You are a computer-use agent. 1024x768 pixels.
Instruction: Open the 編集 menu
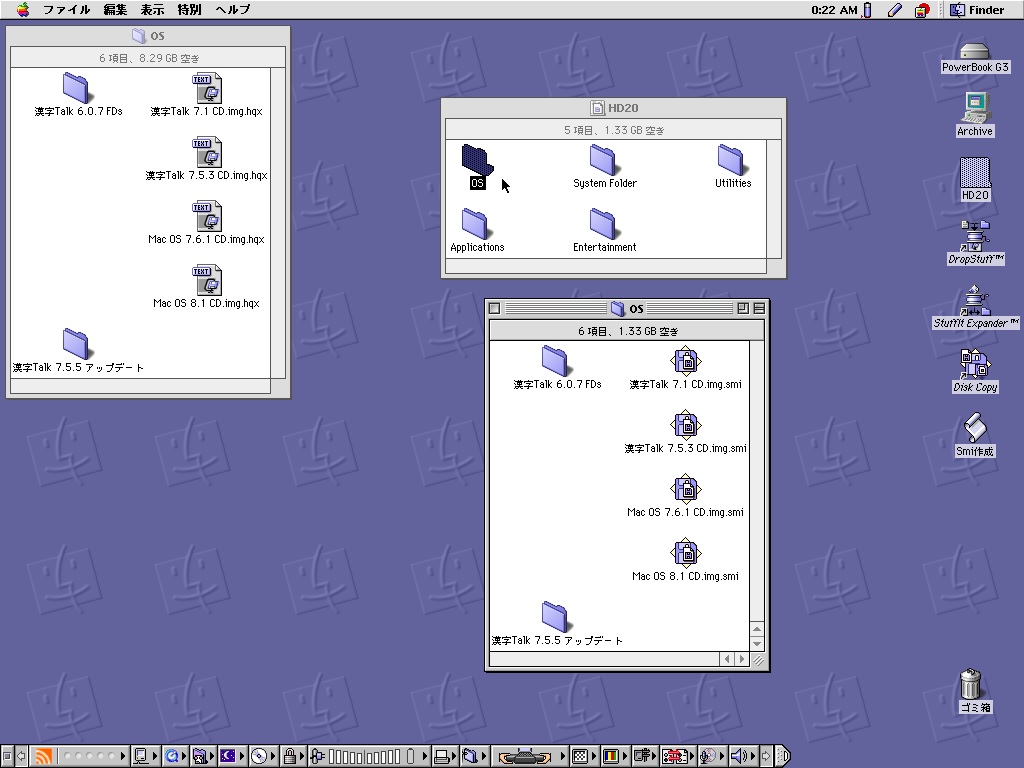tap(115, 9)
